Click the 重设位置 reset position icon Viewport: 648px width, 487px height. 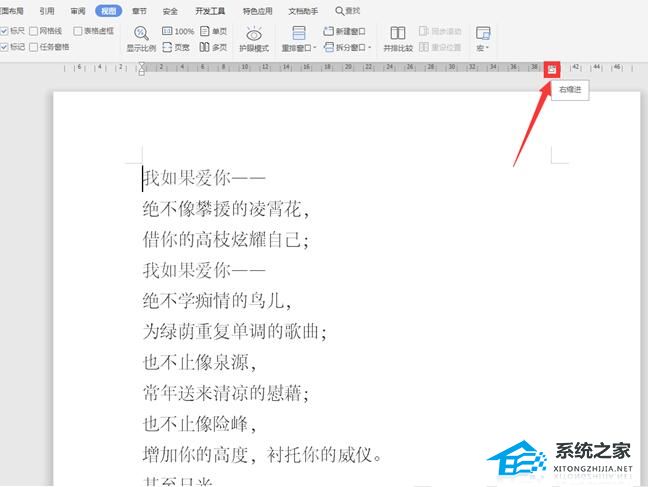(423, 47)
